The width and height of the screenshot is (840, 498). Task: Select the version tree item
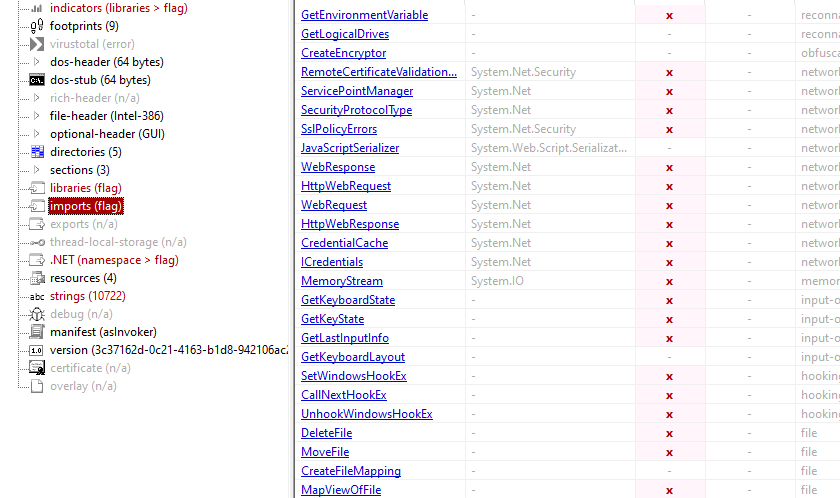coord(169,350)
